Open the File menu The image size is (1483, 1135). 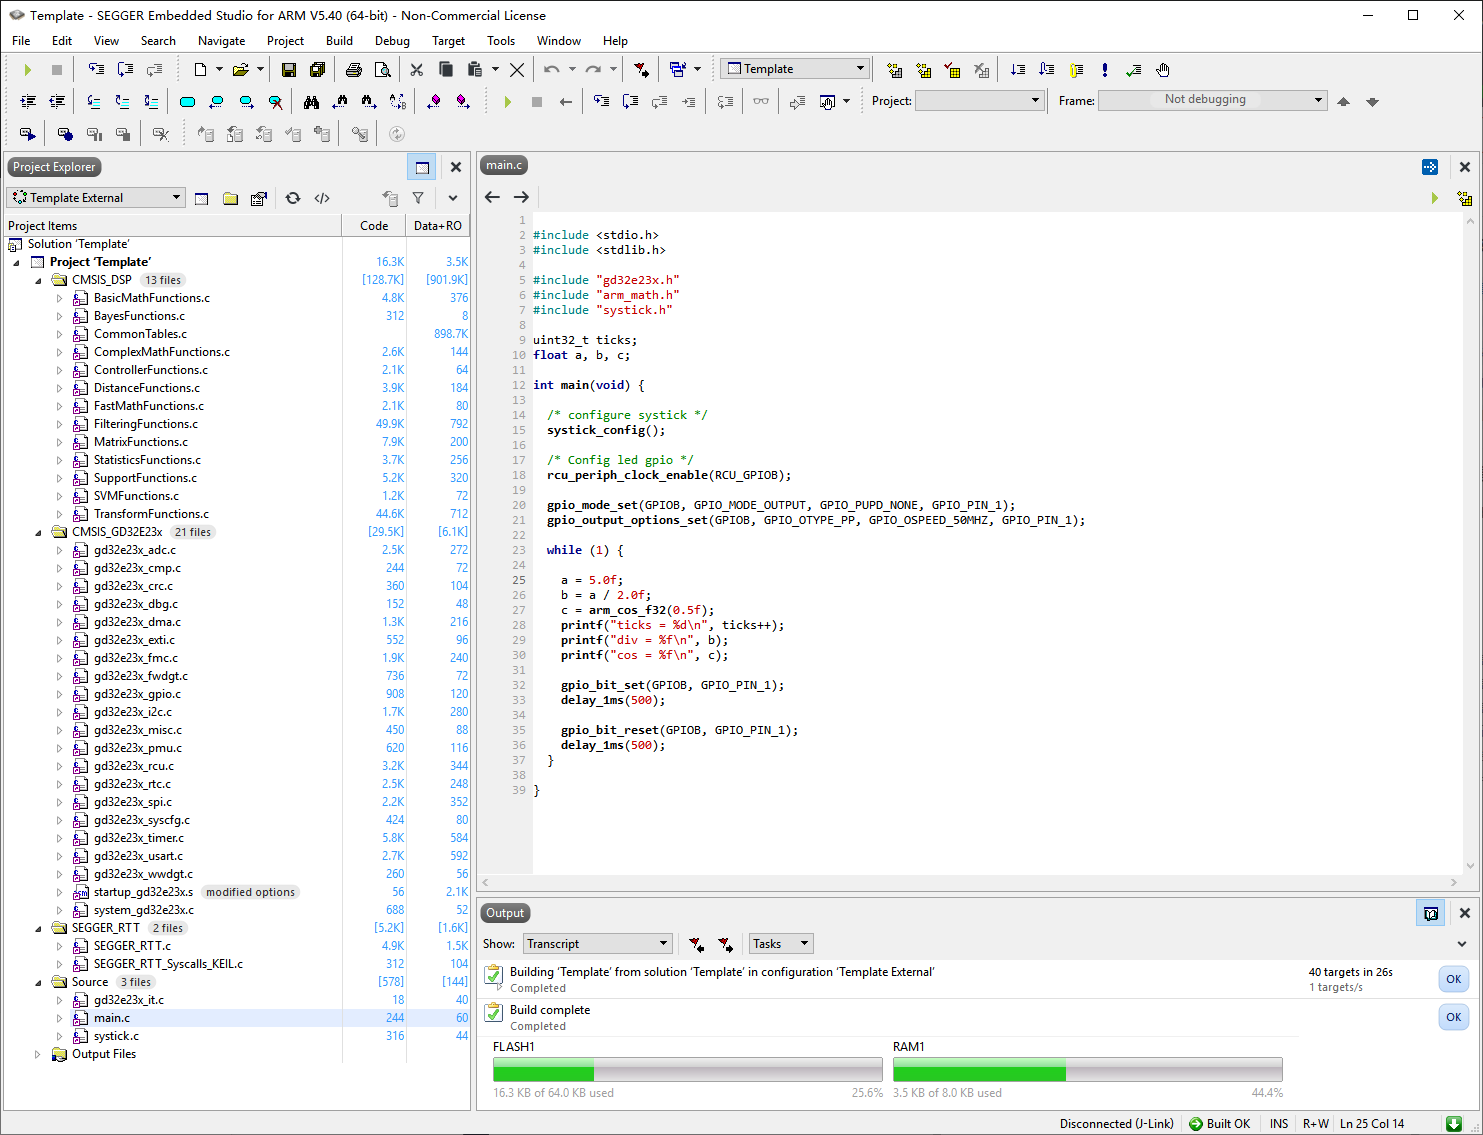(x=21, y=41)
